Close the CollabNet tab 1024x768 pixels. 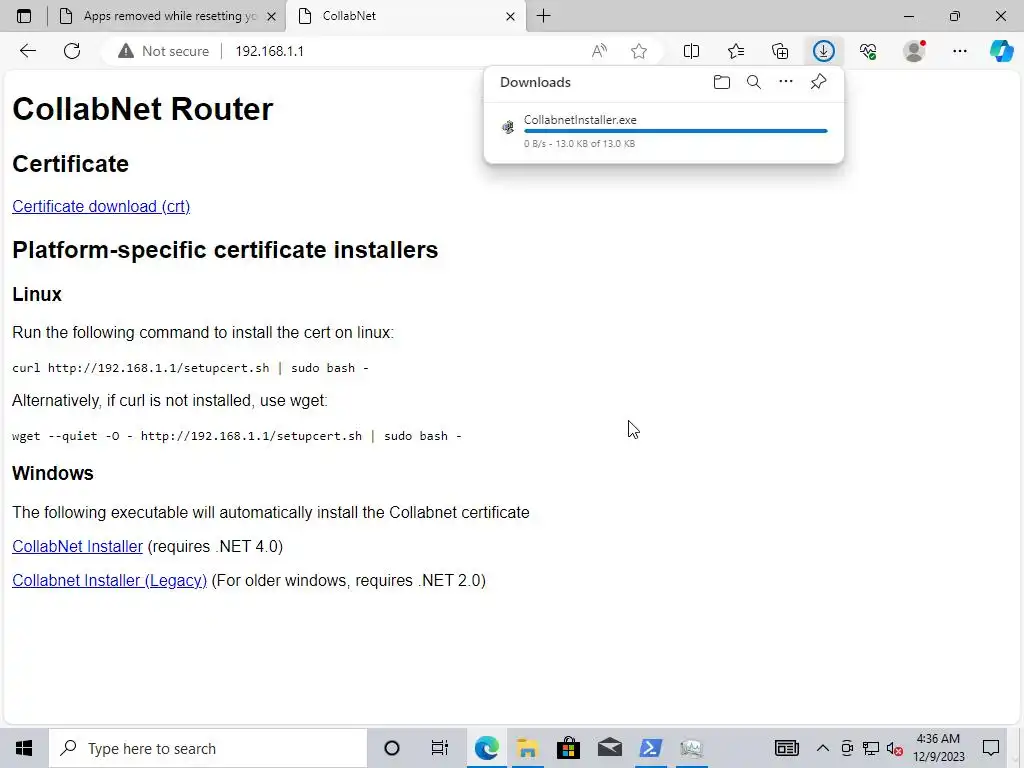click(x=511, y=16)
